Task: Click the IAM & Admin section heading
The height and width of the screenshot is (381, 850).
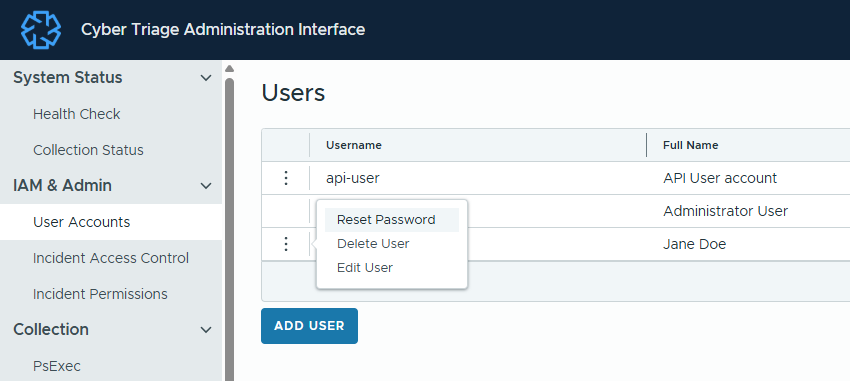Action: point(62,185)
